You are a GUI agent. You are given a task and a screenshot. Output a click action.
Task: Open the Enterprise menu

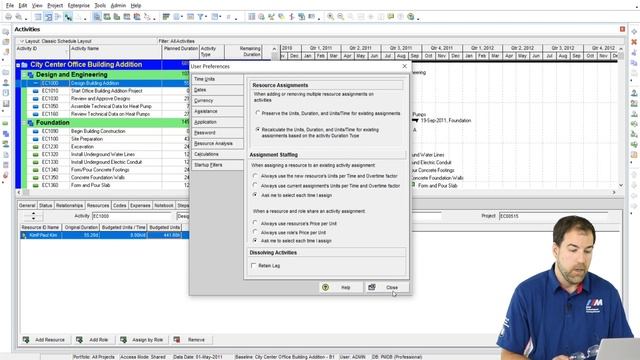click(x=78, y=5)
